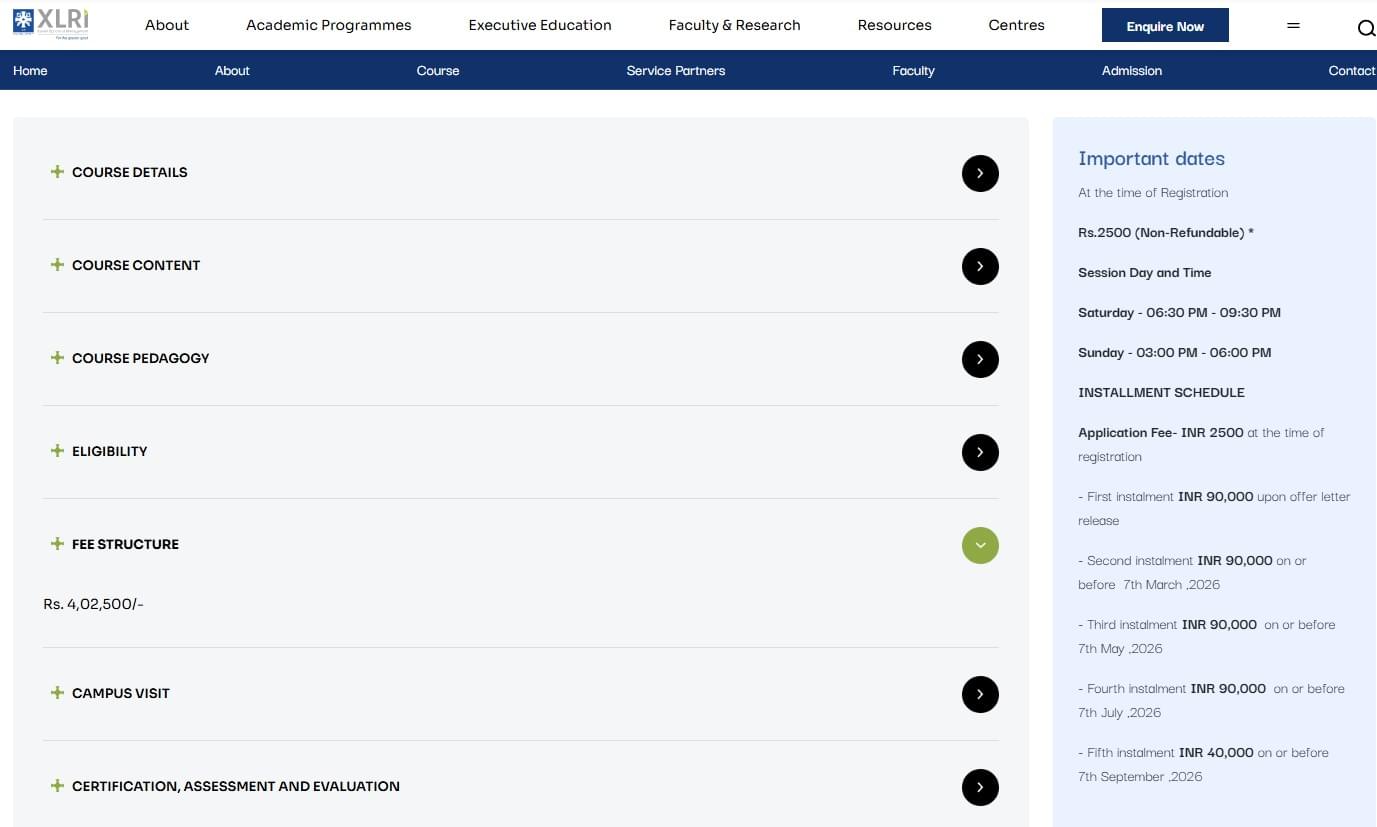
Task: Go to Service Partners tab
Action: click(675, 70)
